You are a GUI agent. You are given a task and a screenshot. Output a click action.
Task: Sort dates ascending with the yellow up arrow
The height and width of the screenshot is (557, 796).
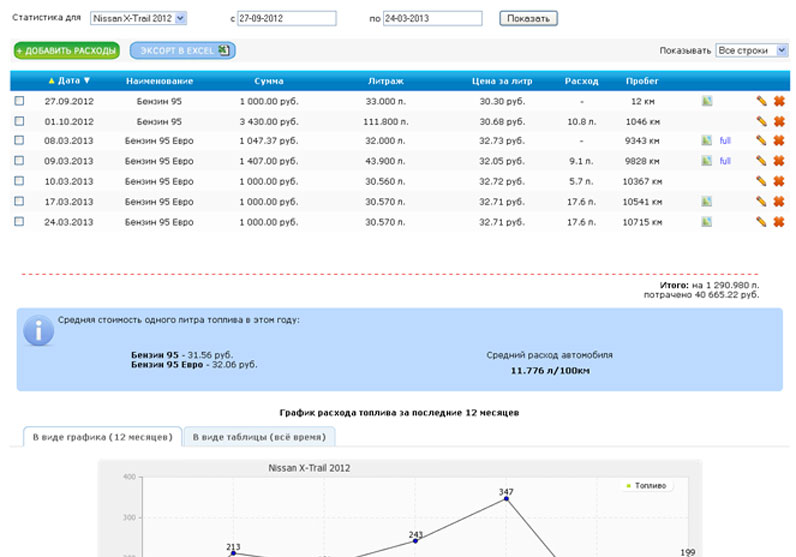[x=51, y=81]
